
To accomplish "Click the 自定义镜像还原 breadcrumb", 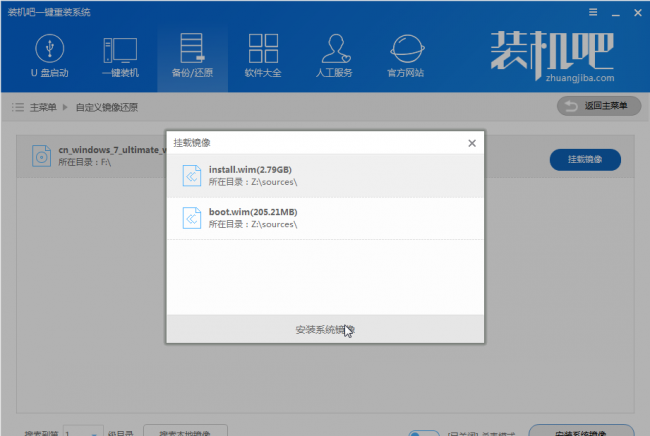I will (x=107, y=107).
